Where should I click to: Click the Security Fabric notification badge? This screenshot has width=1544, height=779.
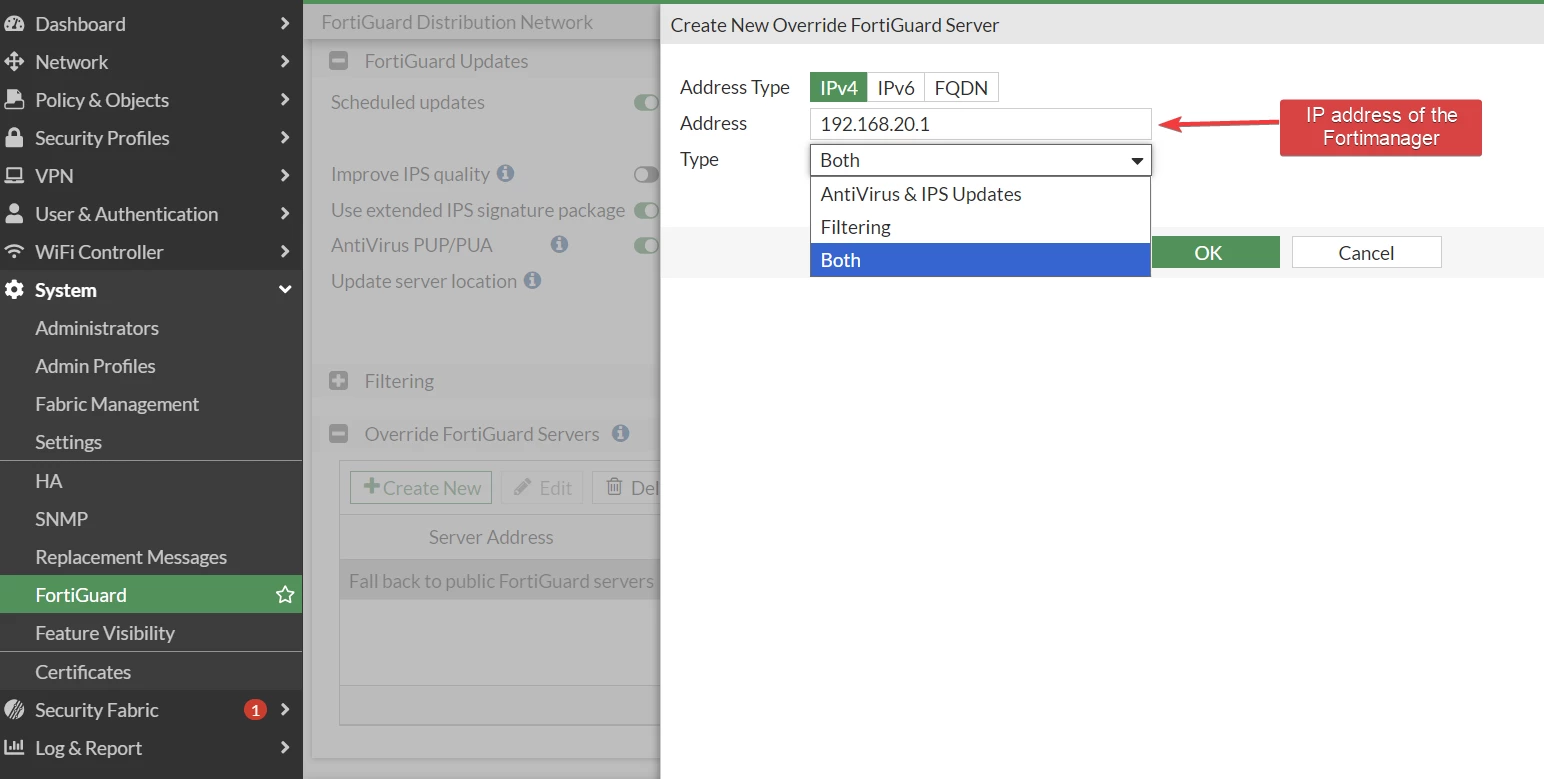click(x=255, y=710)
